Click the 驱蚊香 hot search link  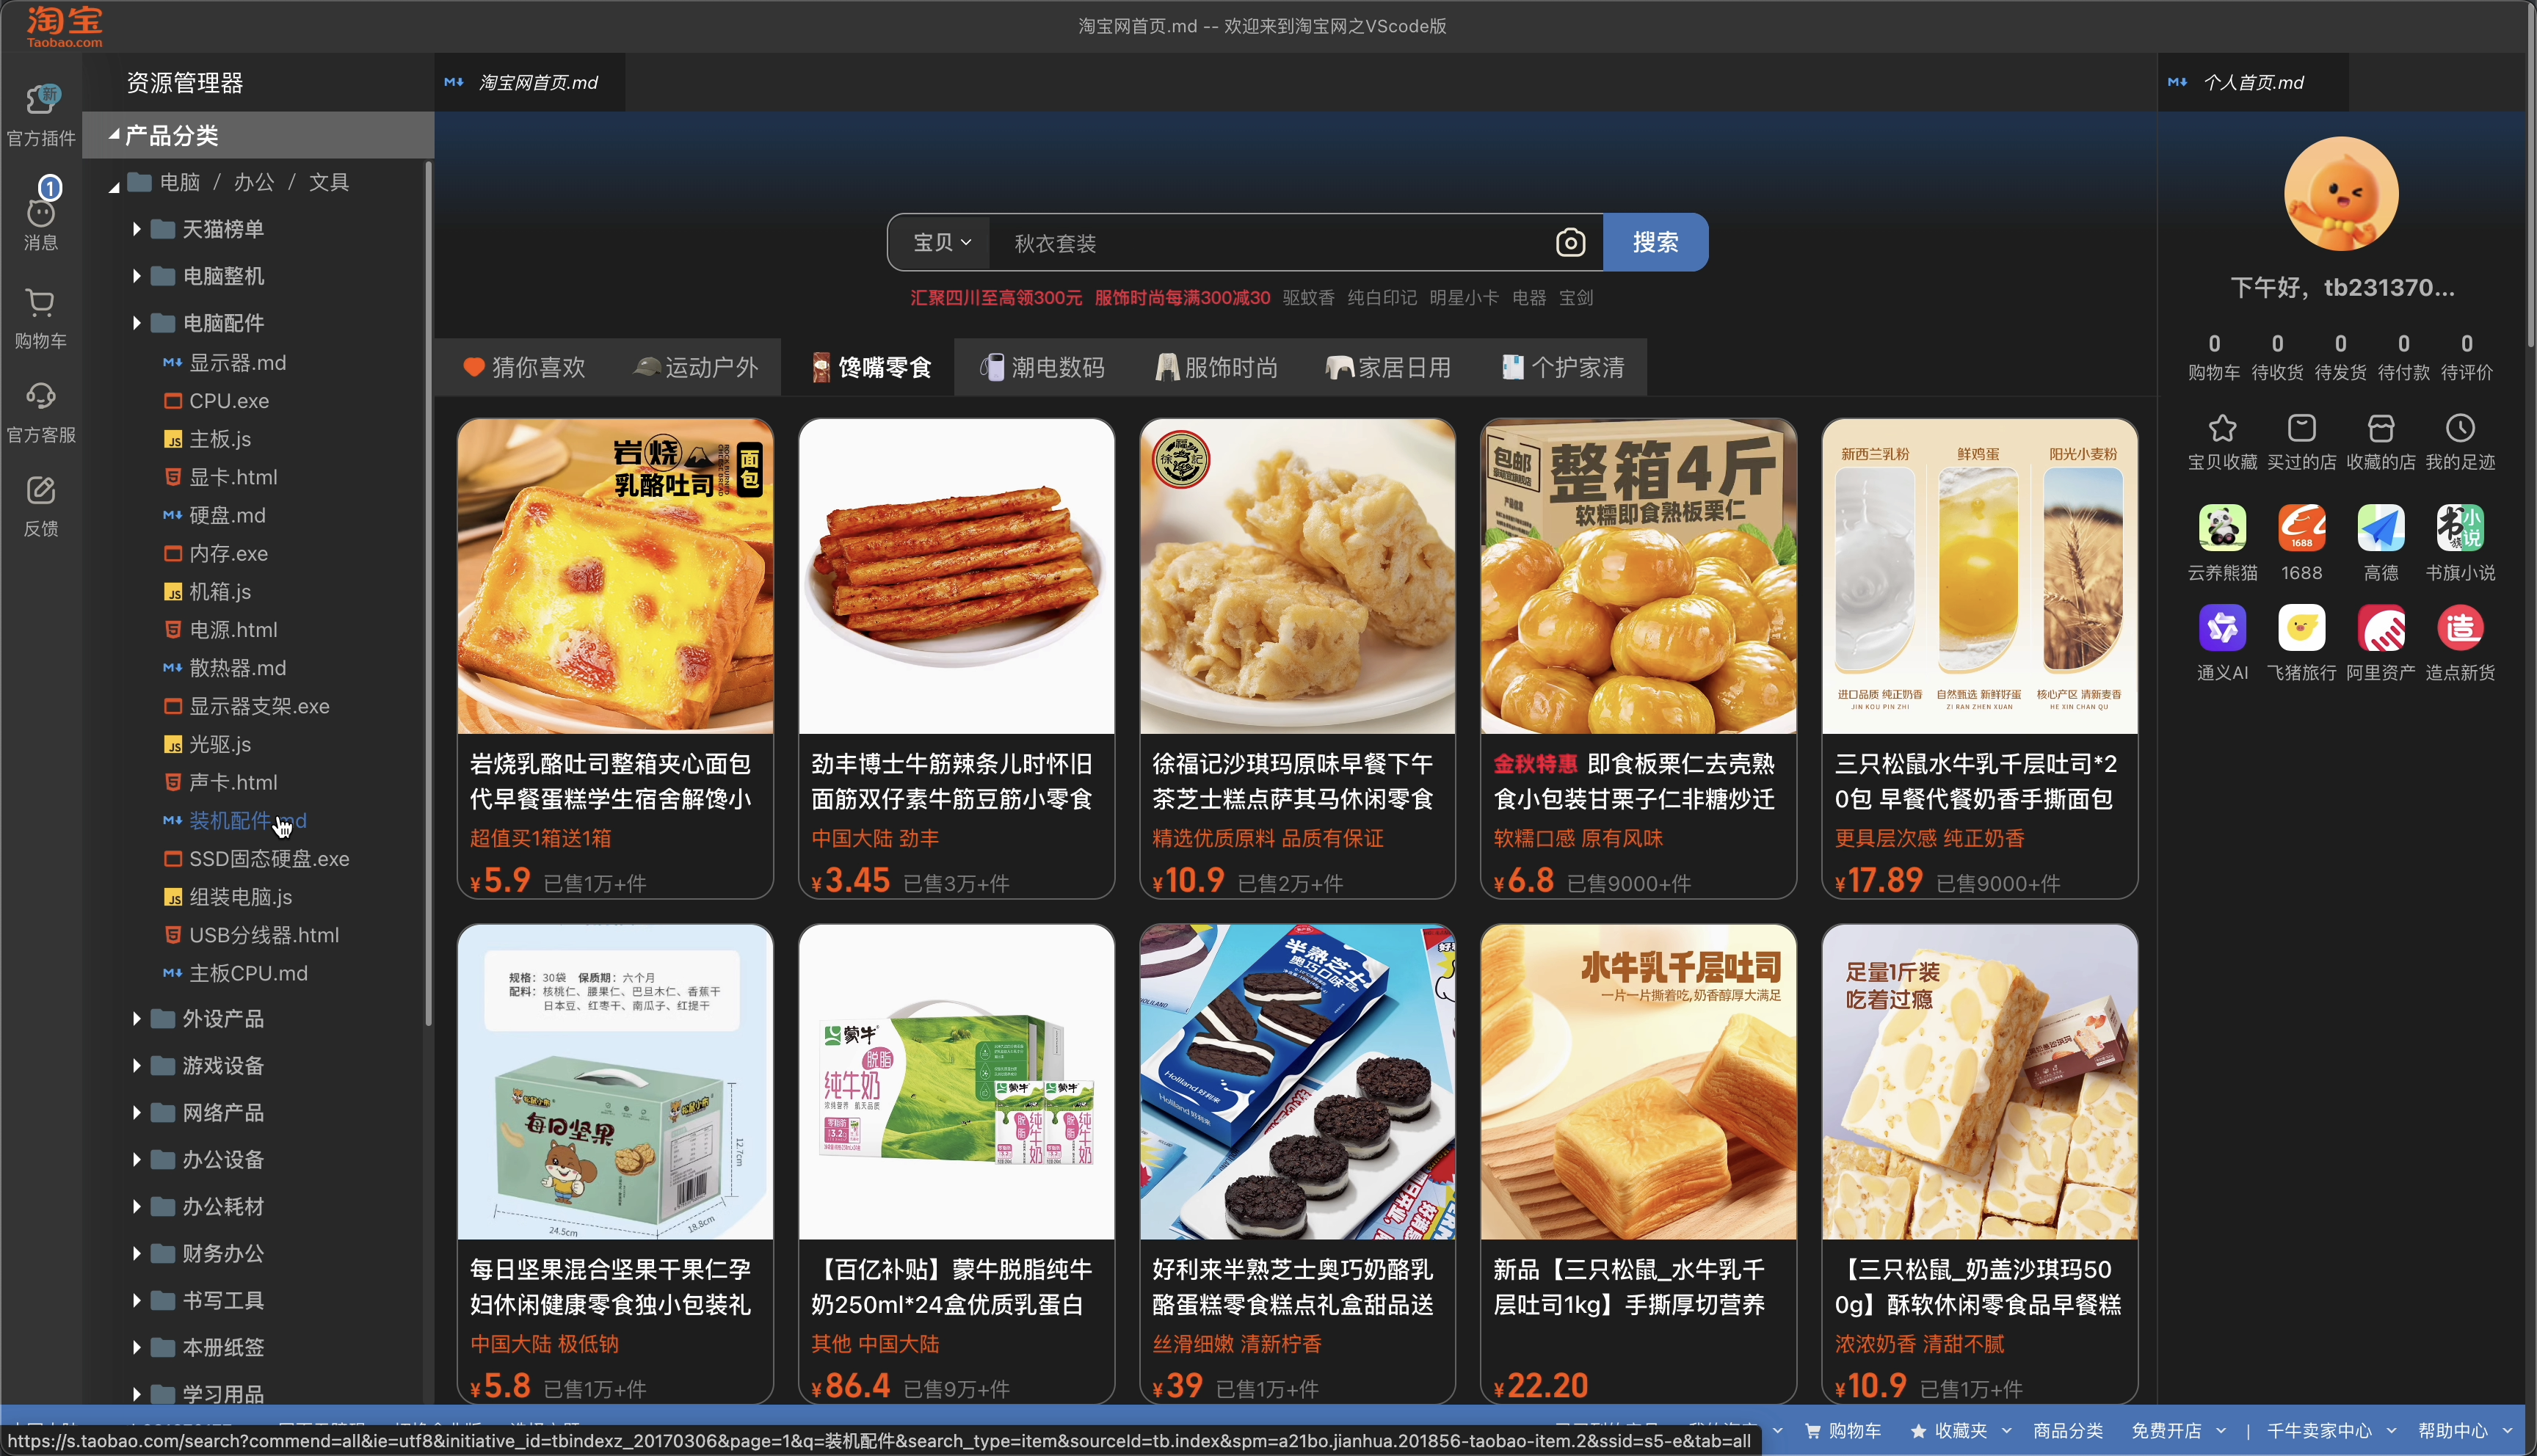pyautogui.click(x=1308, y=298)
